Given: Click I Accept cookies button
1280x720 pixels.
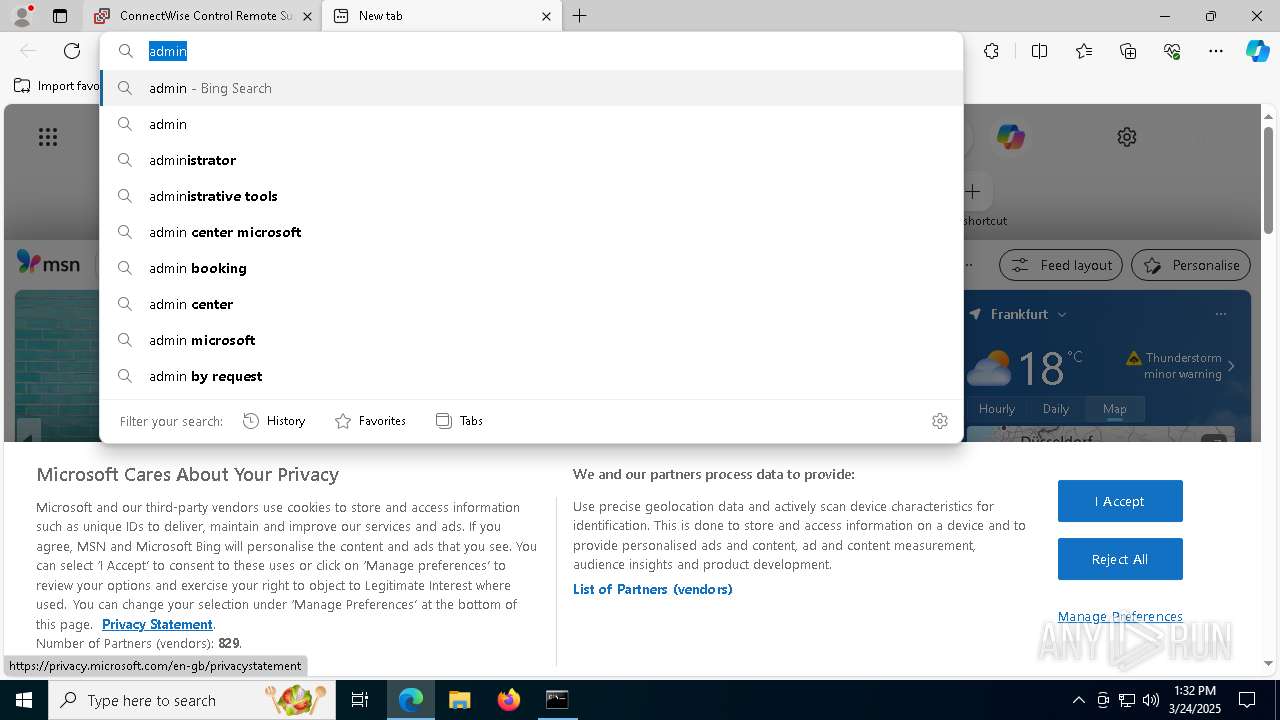Looking at the screenshot, I should tap(1120, 501).
